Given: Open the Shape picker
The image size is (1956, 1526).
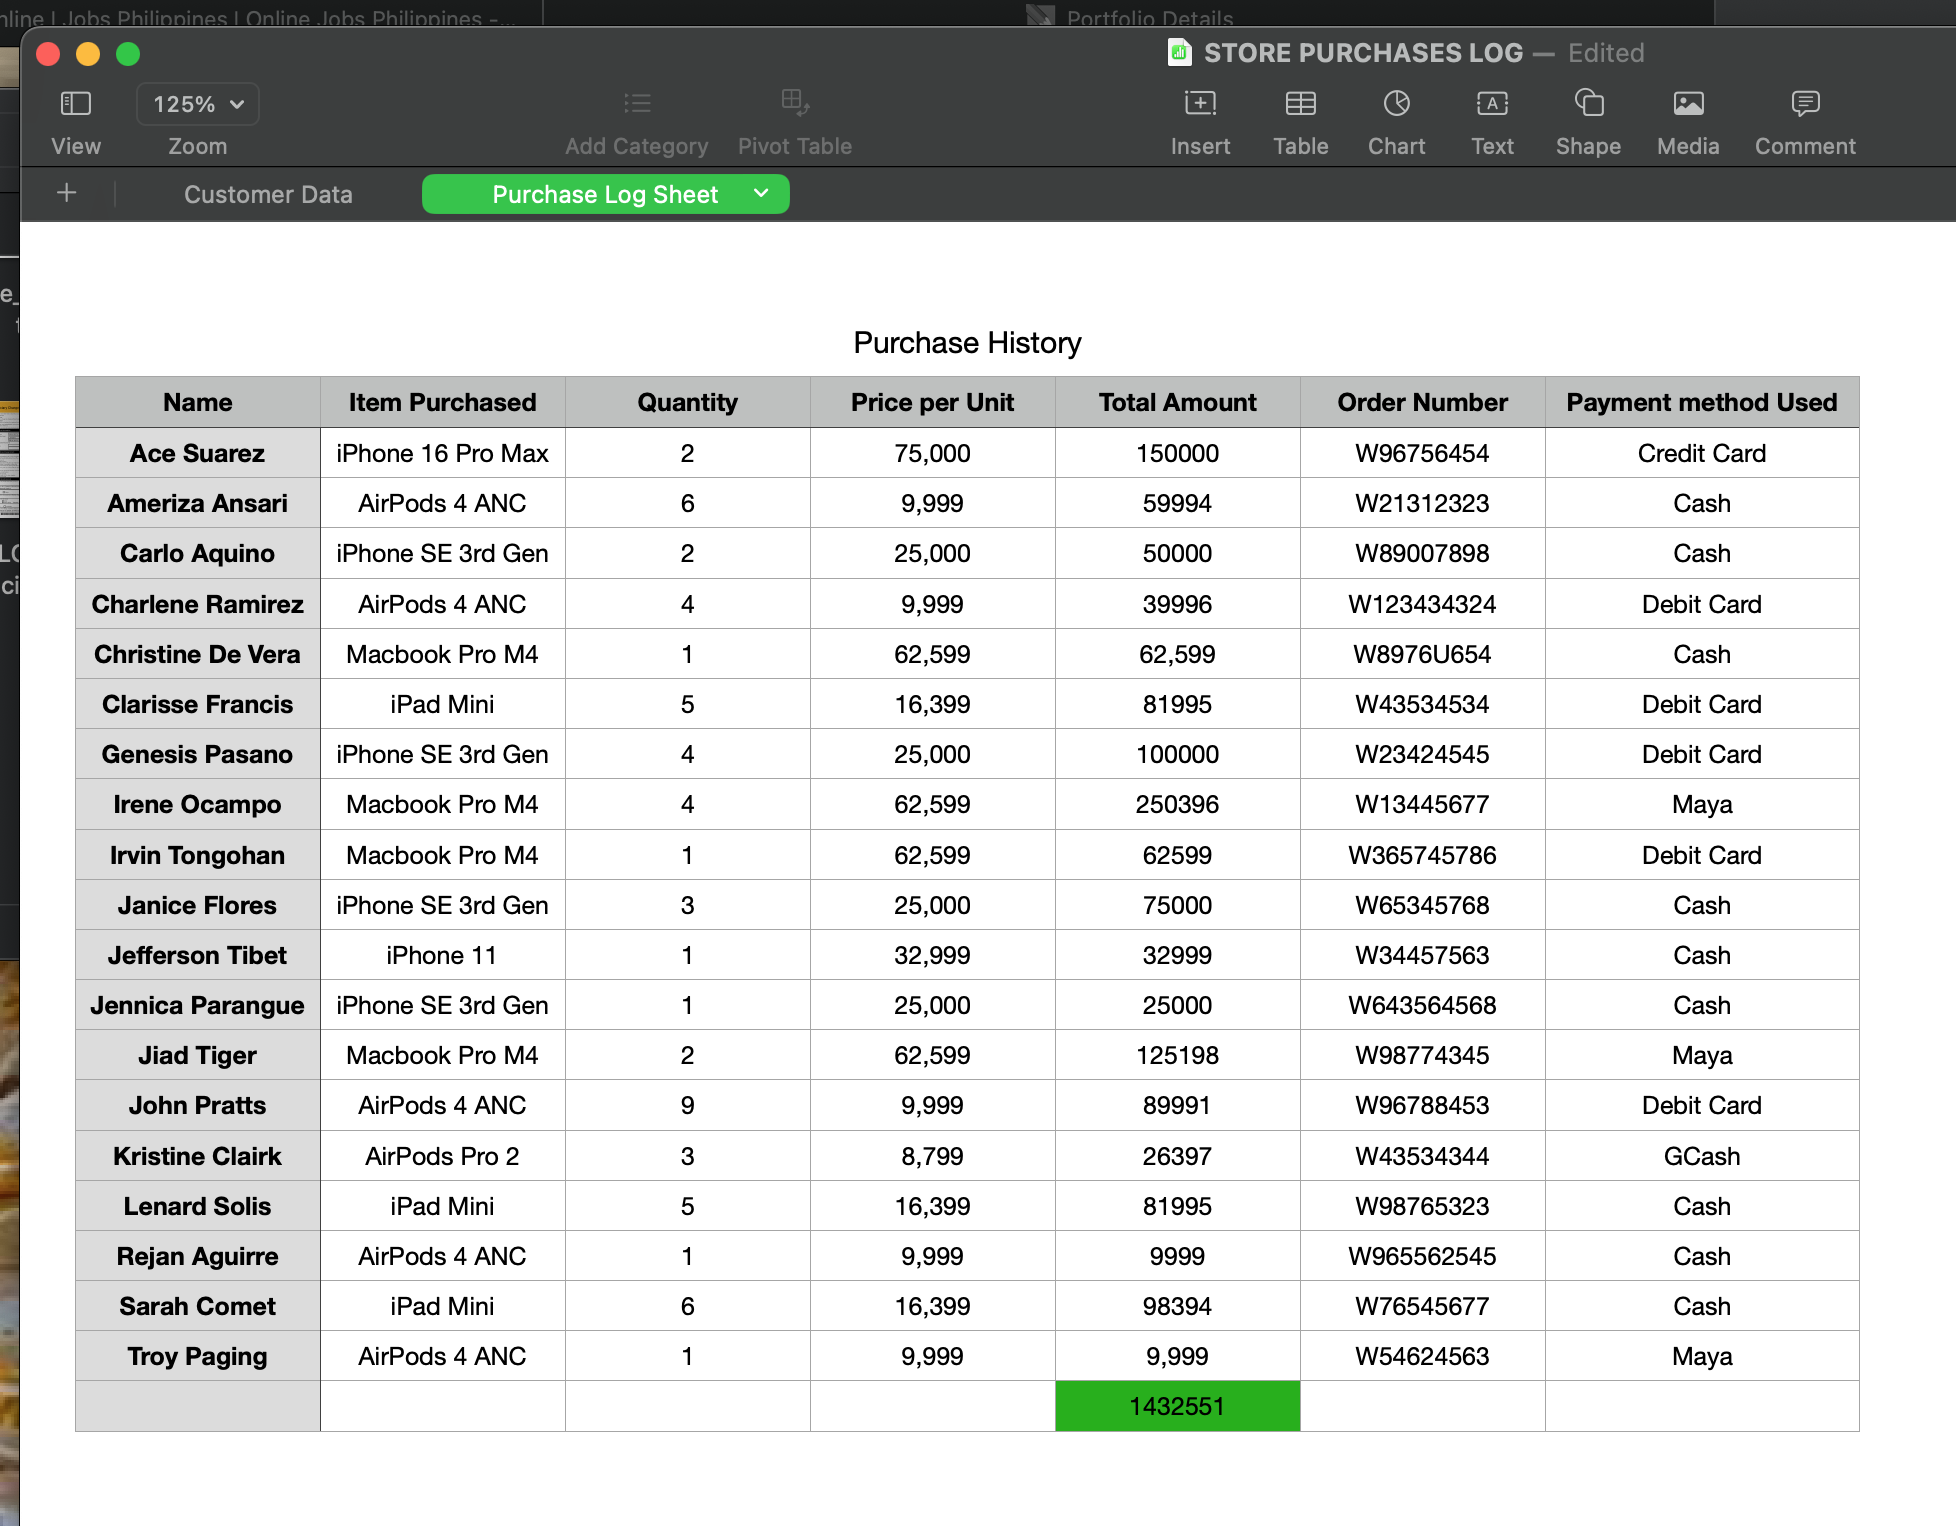Looking at the screenshot, I should coord(1588,103).
